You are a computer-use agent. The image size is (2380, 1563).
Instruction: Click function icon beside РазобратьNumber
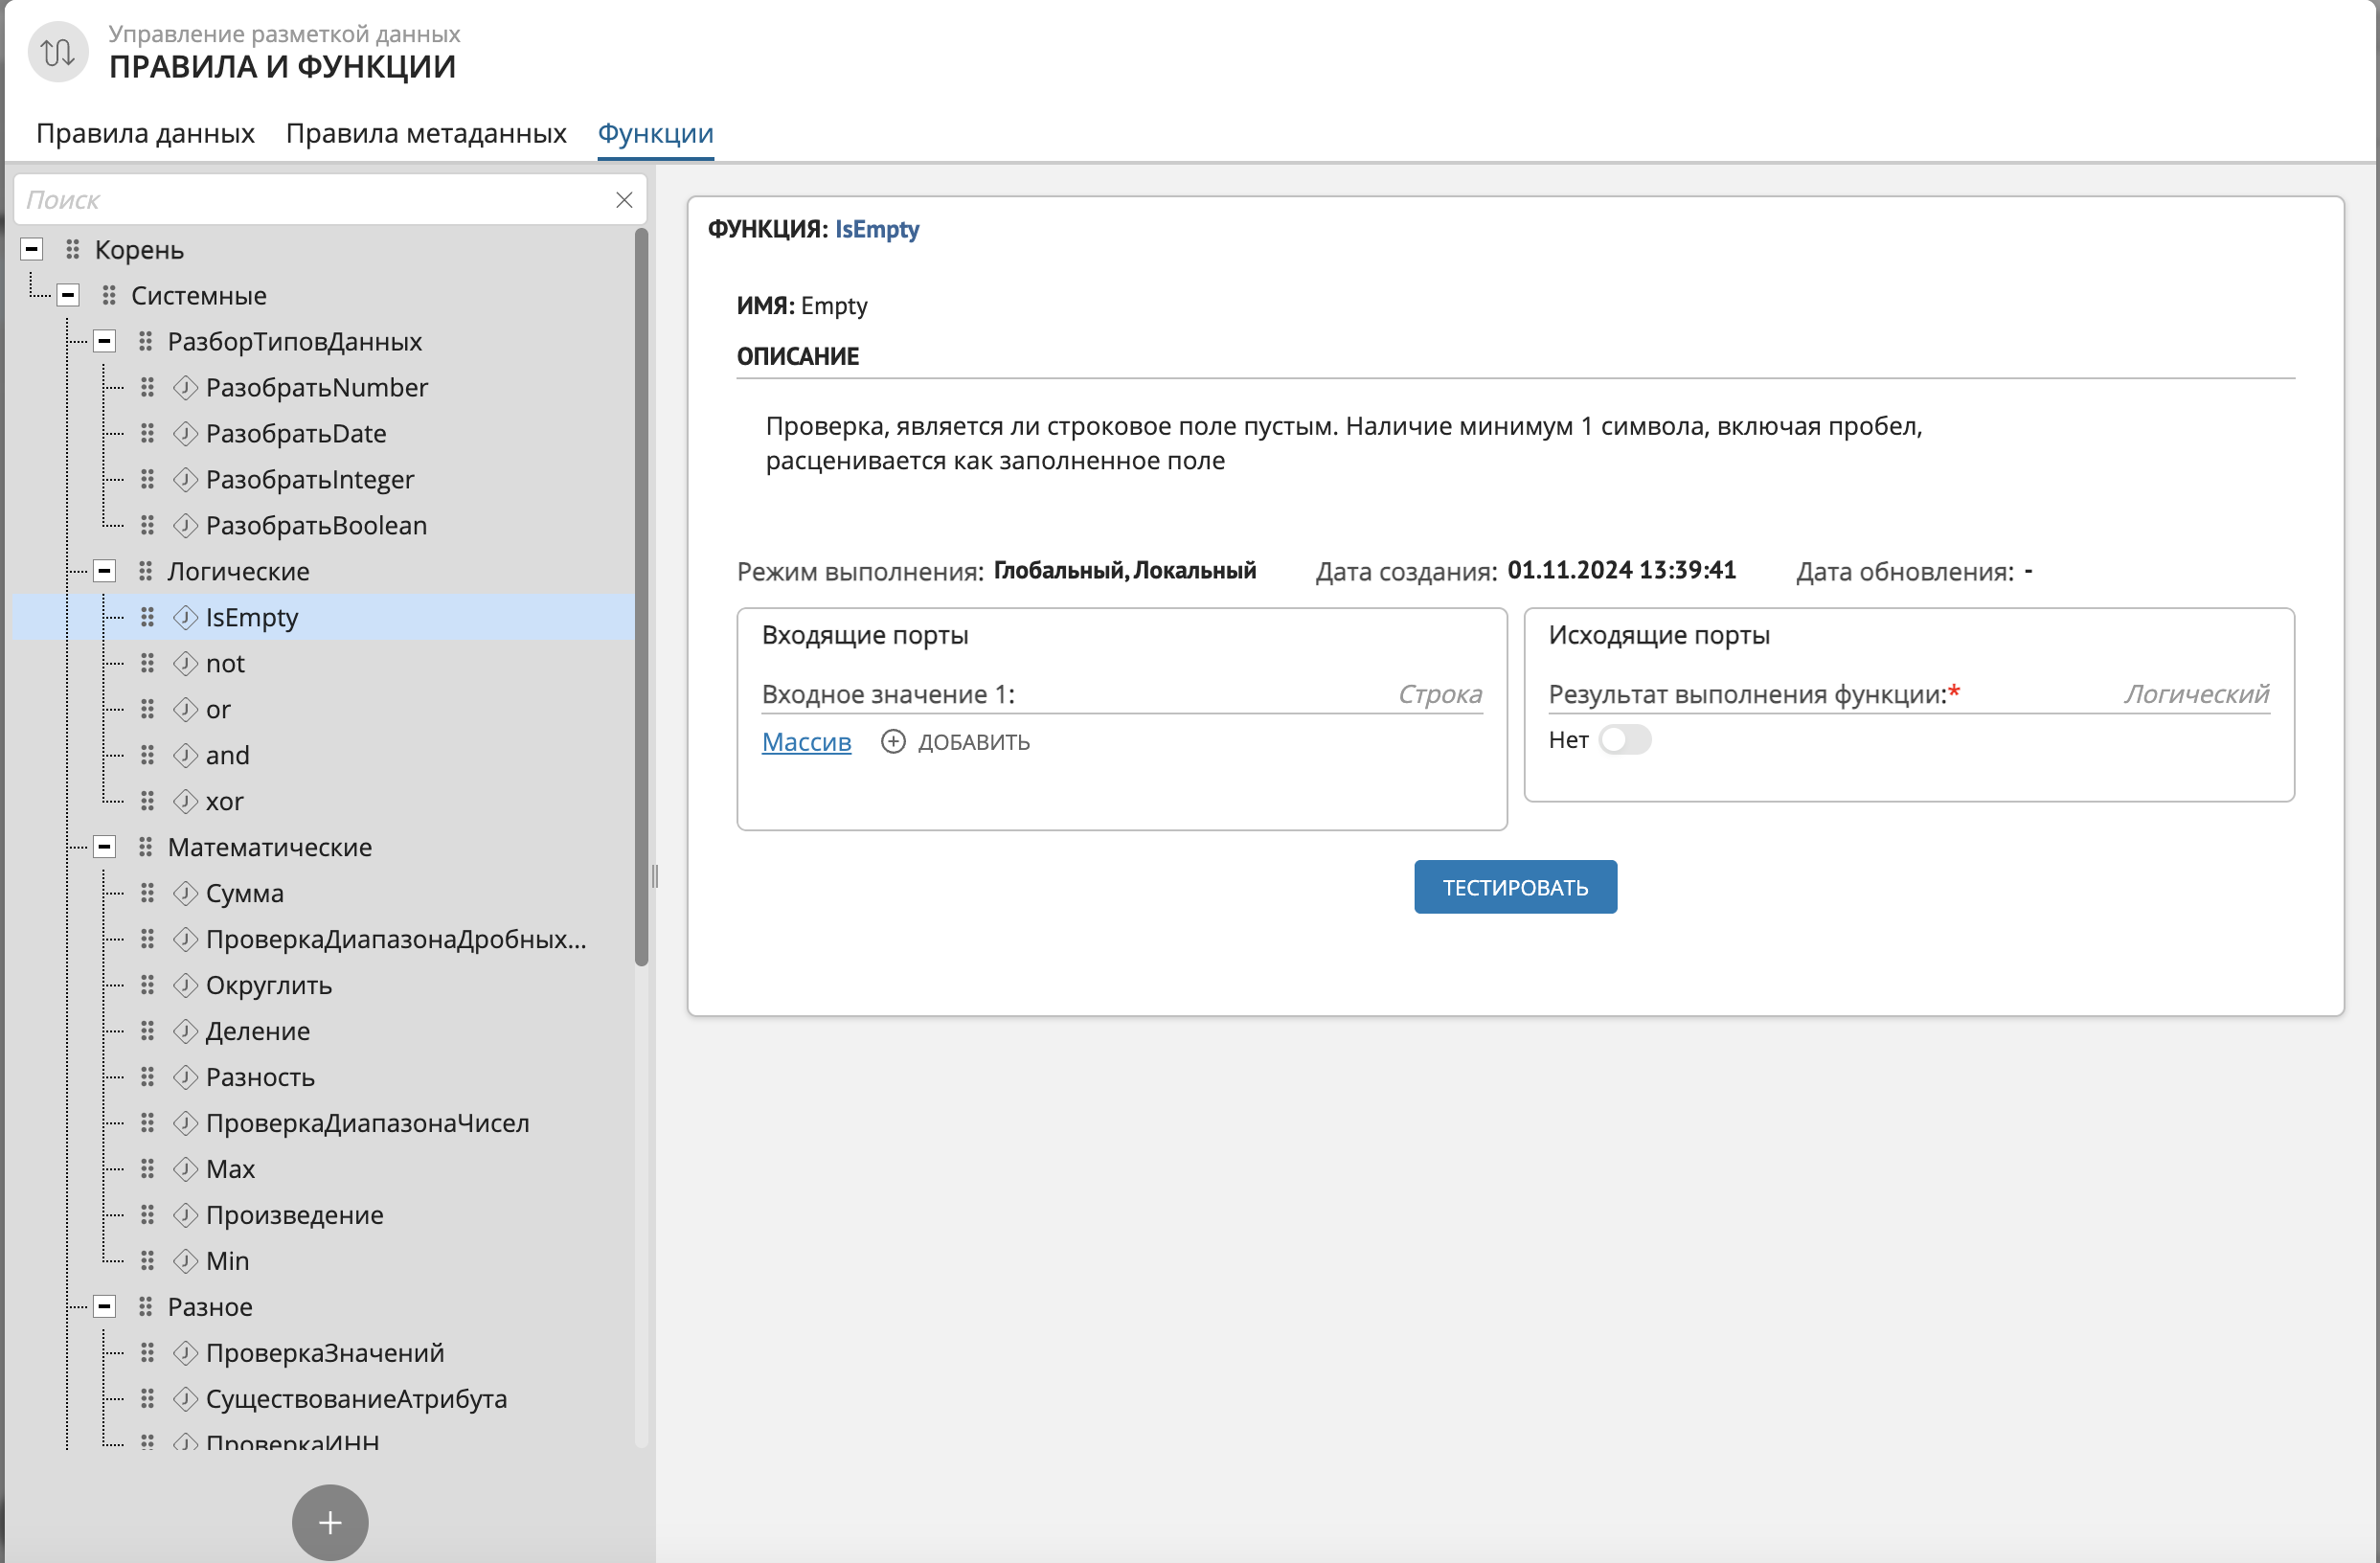coord(185,387)
